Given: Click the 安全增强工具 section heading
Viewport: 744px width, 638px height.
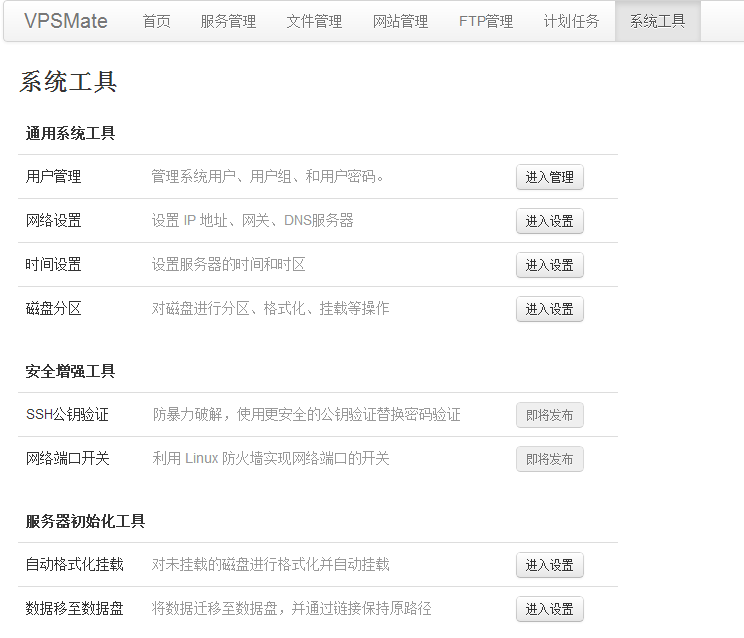Looking at the screenshot, I should click(x=70, y=371).
